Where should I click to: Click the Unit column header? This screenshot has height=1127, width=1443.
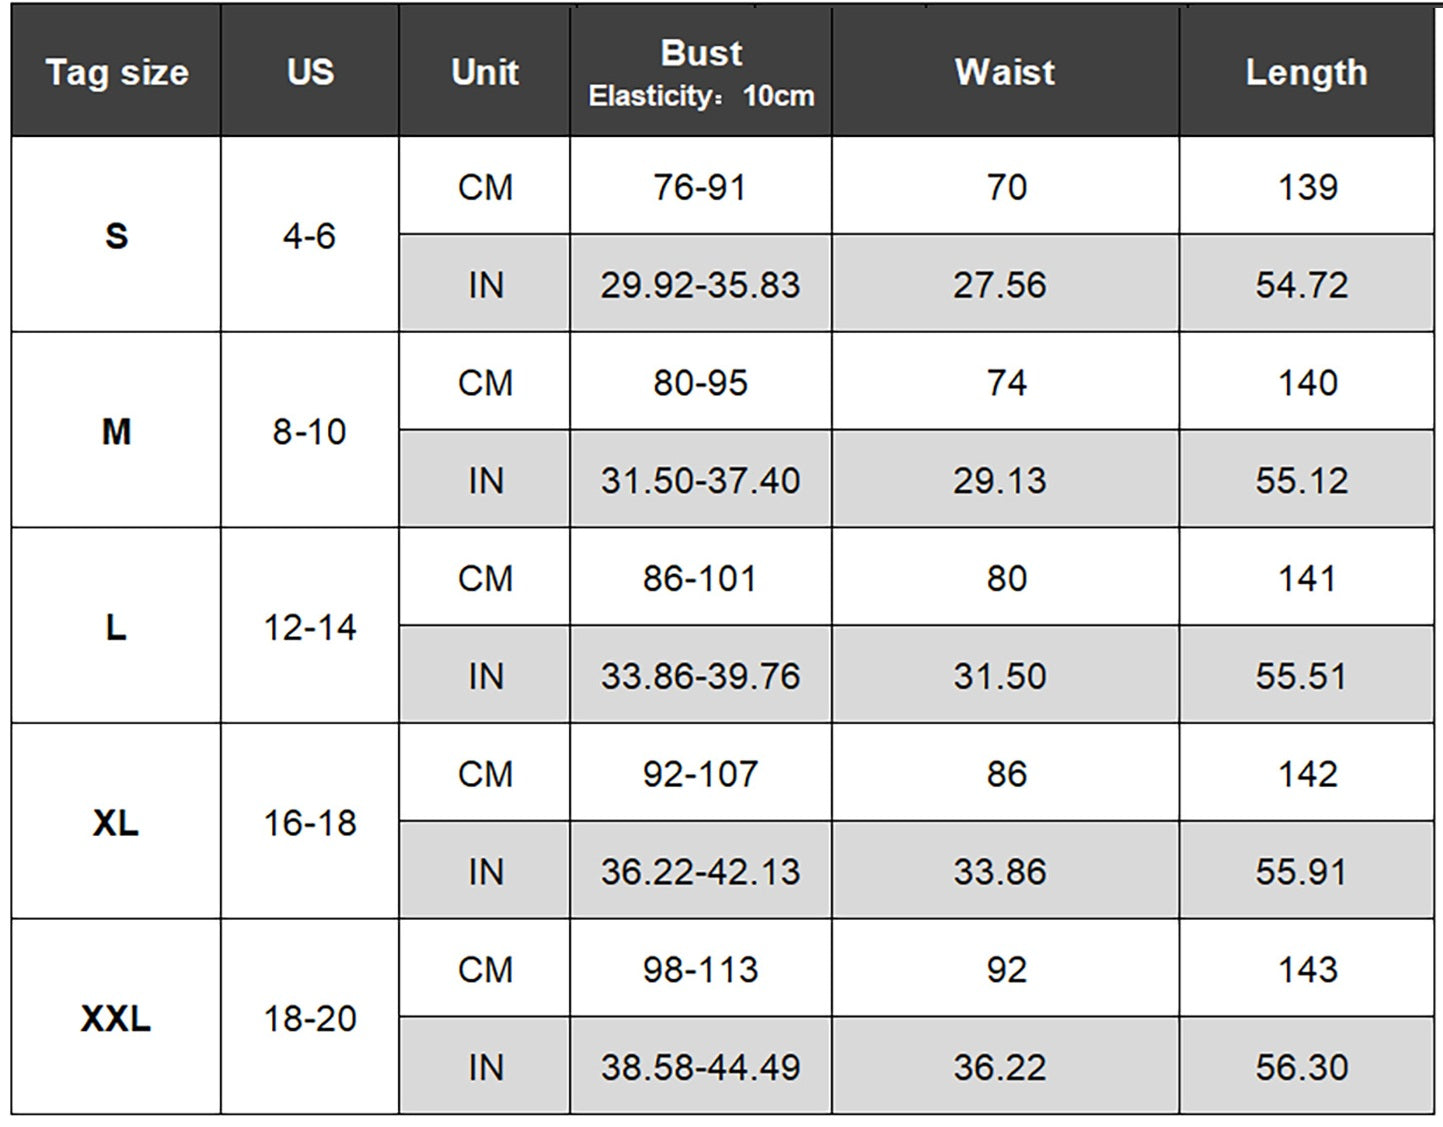485,71
